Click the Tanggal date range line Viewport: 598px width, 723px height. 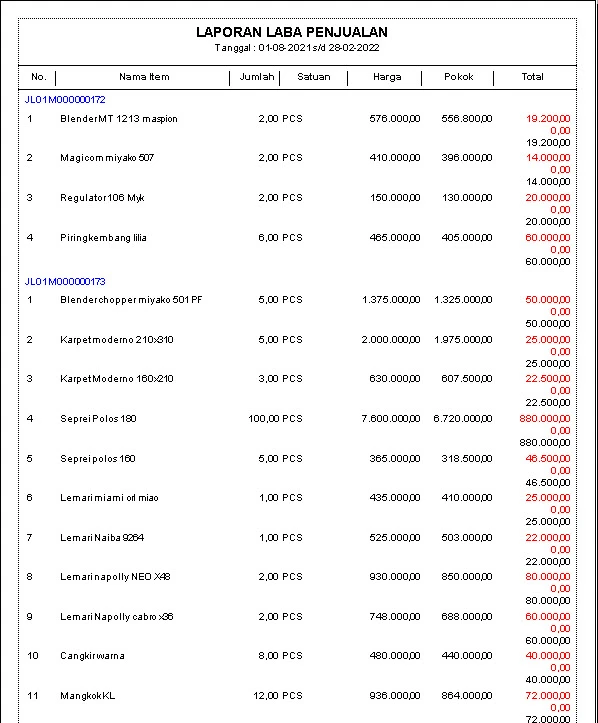coord(297,47)
